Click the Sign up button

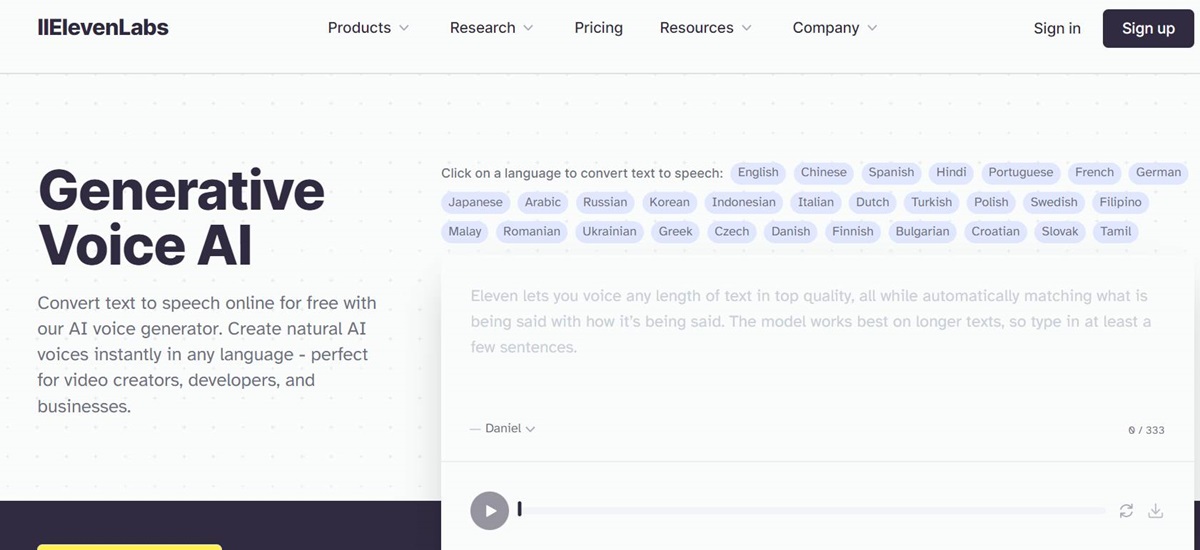[x=1148, y=28]
